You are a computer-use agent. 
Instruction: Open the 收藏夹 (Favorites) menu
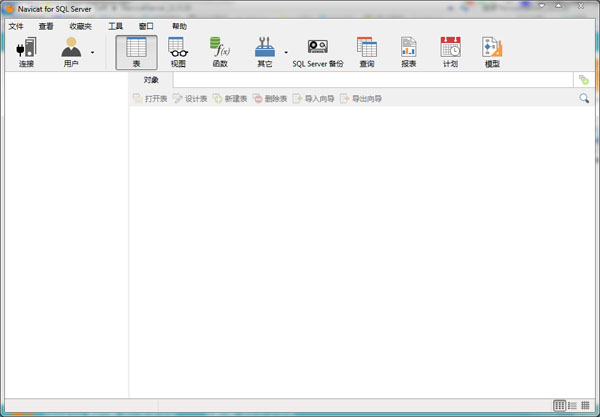80,26
